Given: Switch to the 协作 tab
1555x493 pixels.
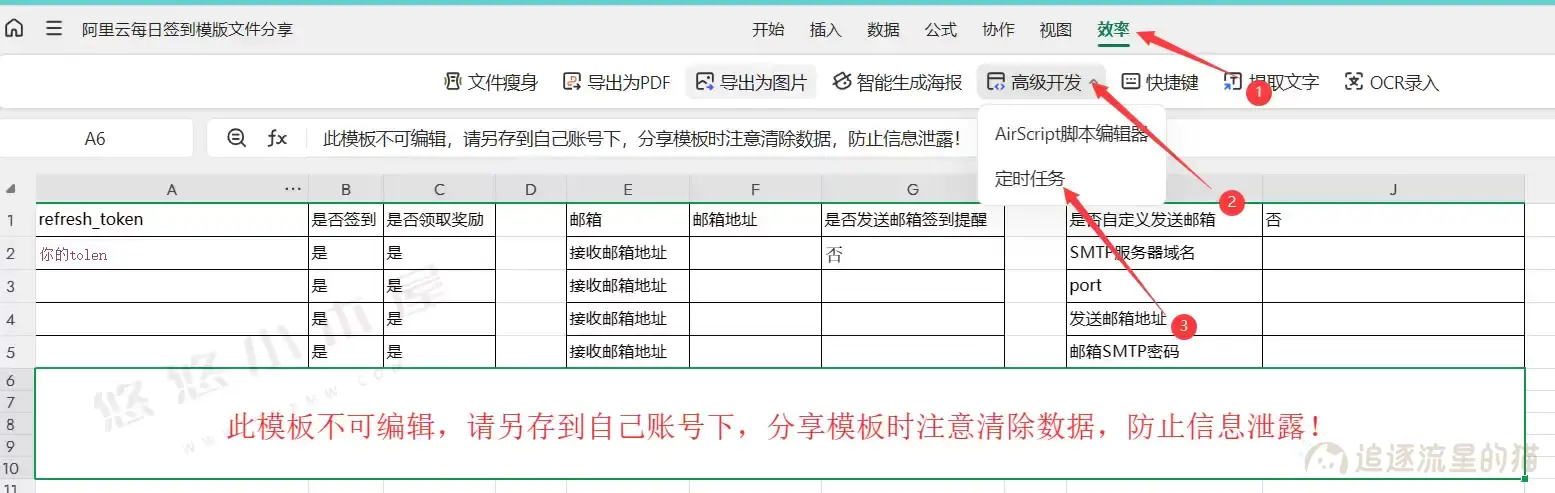Looking at the screenshot, I should click(999, 30).
